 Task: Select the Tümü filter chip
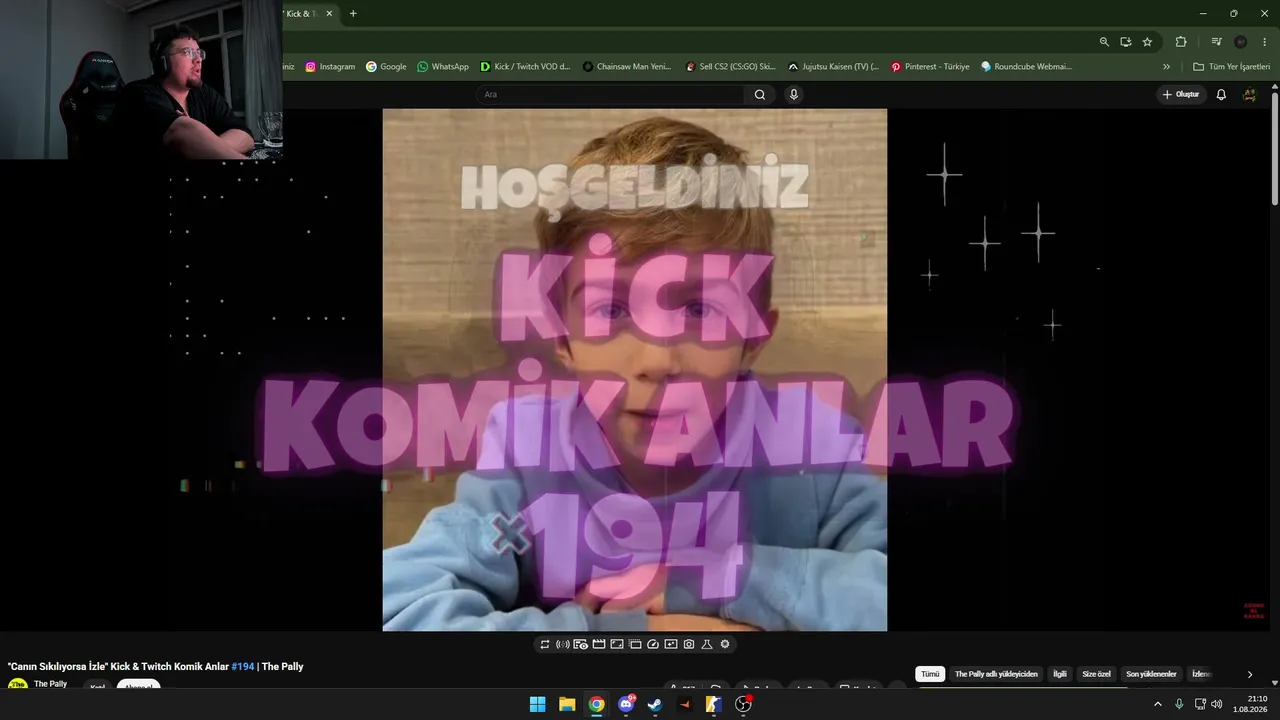[930, 674]
